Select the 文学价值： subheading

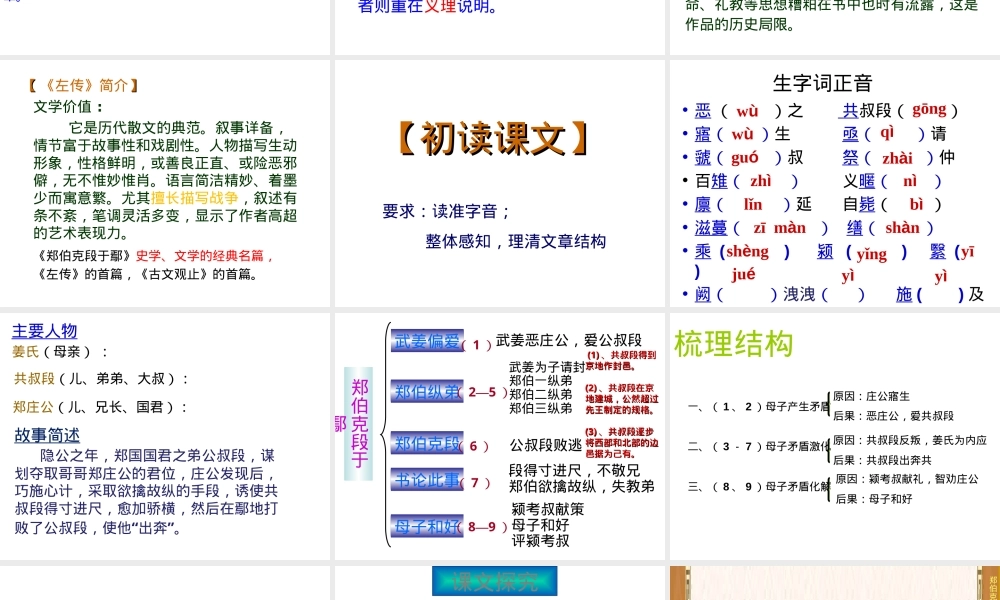tap(69, 106)
